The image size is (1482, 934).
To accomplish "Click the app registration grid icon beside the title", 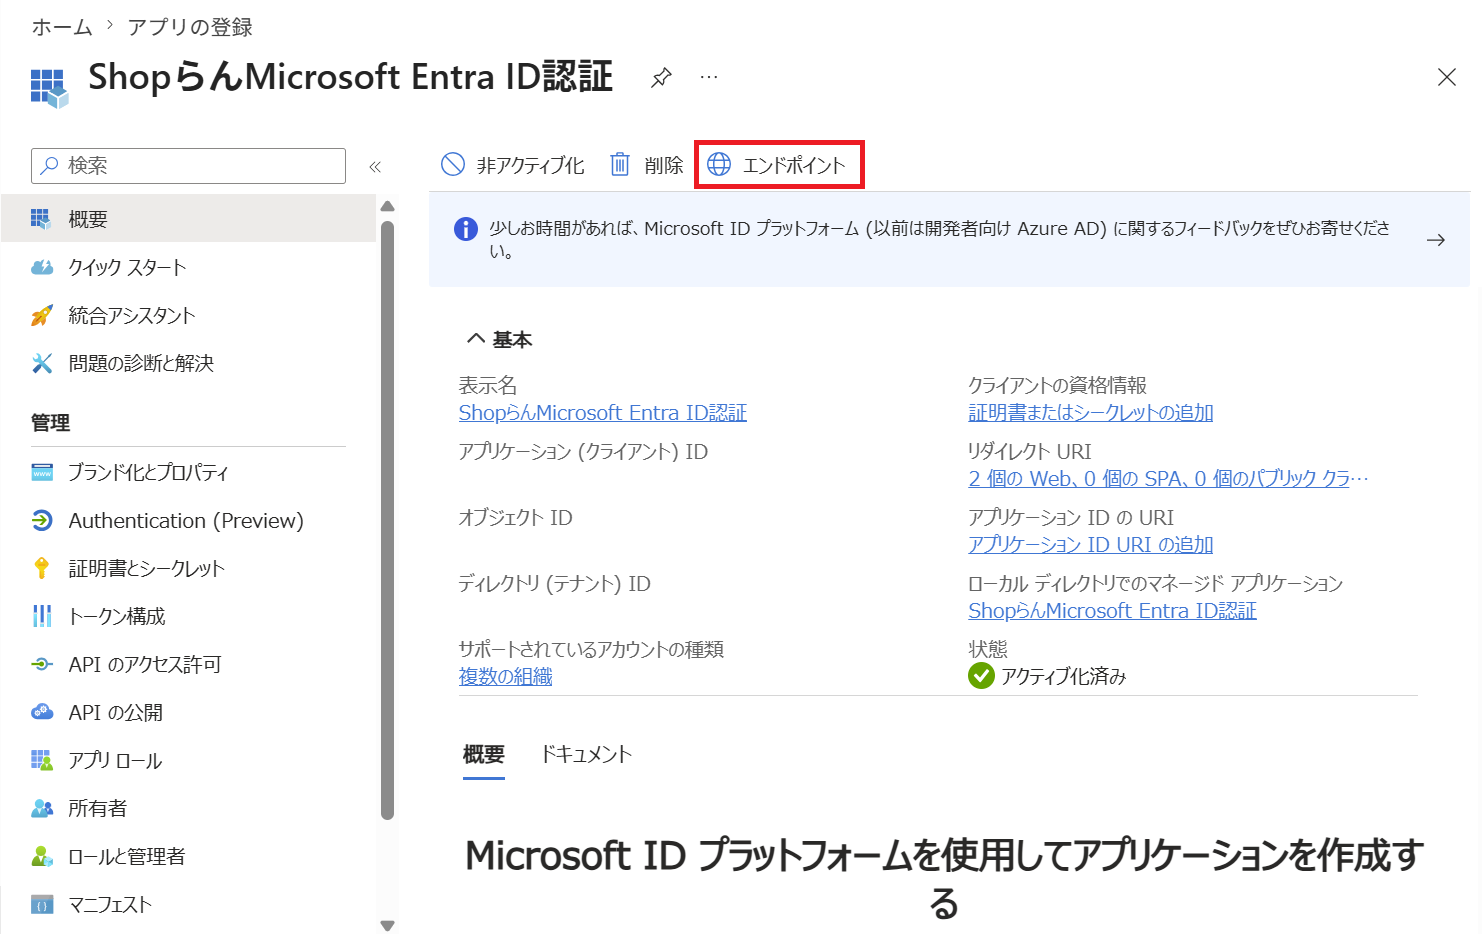I will [49, 88].
